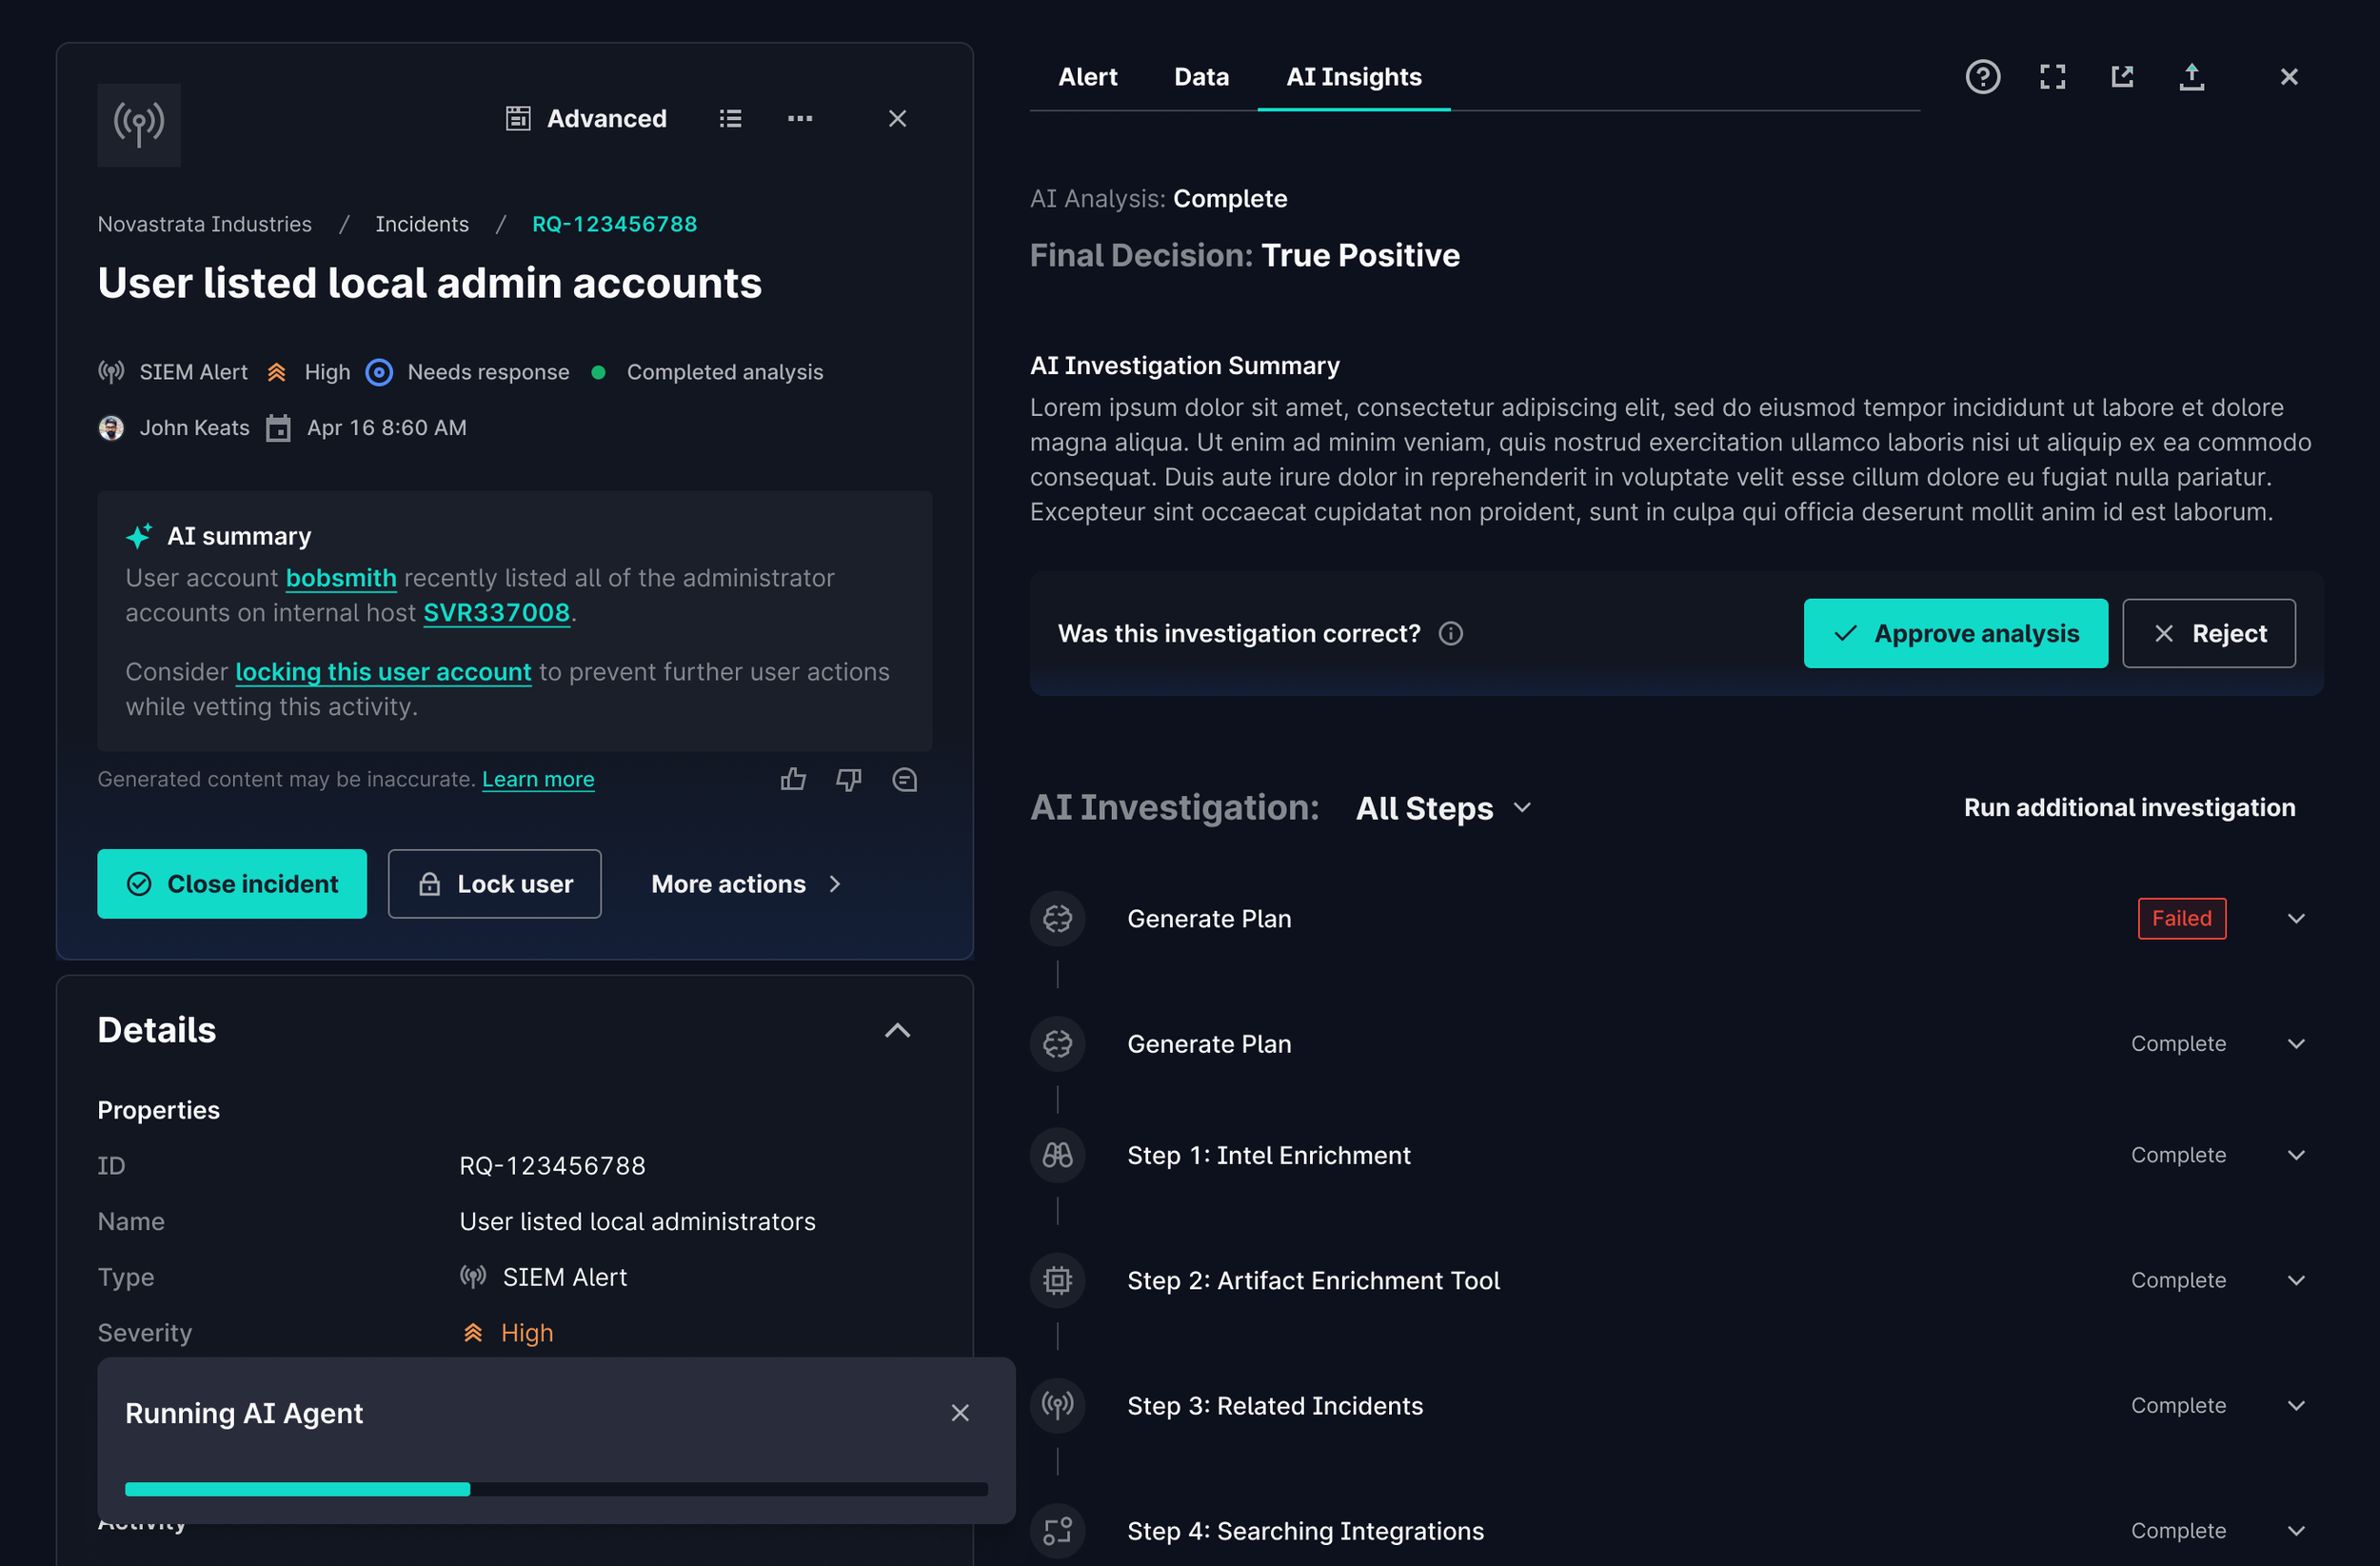Click the info icon next to the investigation question
The width and height of the screenshot is (2380, 1566).
click(1450, 633)
